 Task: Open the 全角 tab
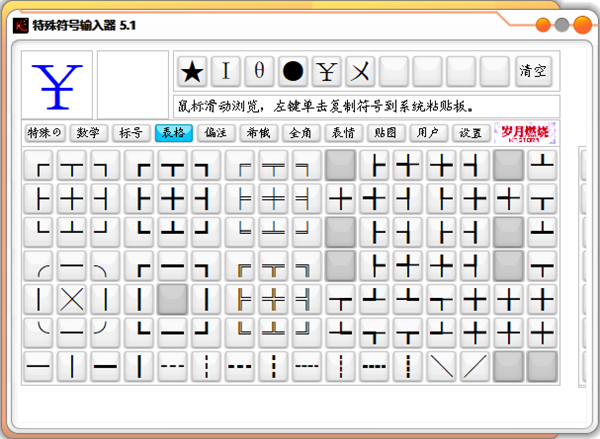click(301, 133)
